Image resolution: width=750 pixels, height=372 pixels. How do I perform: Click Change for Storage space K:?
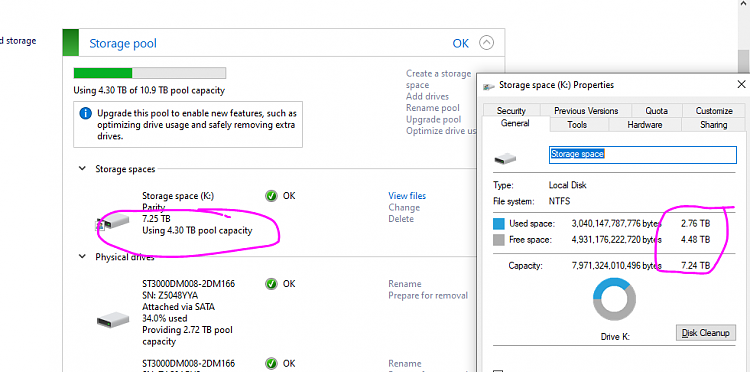click(404, 207)
